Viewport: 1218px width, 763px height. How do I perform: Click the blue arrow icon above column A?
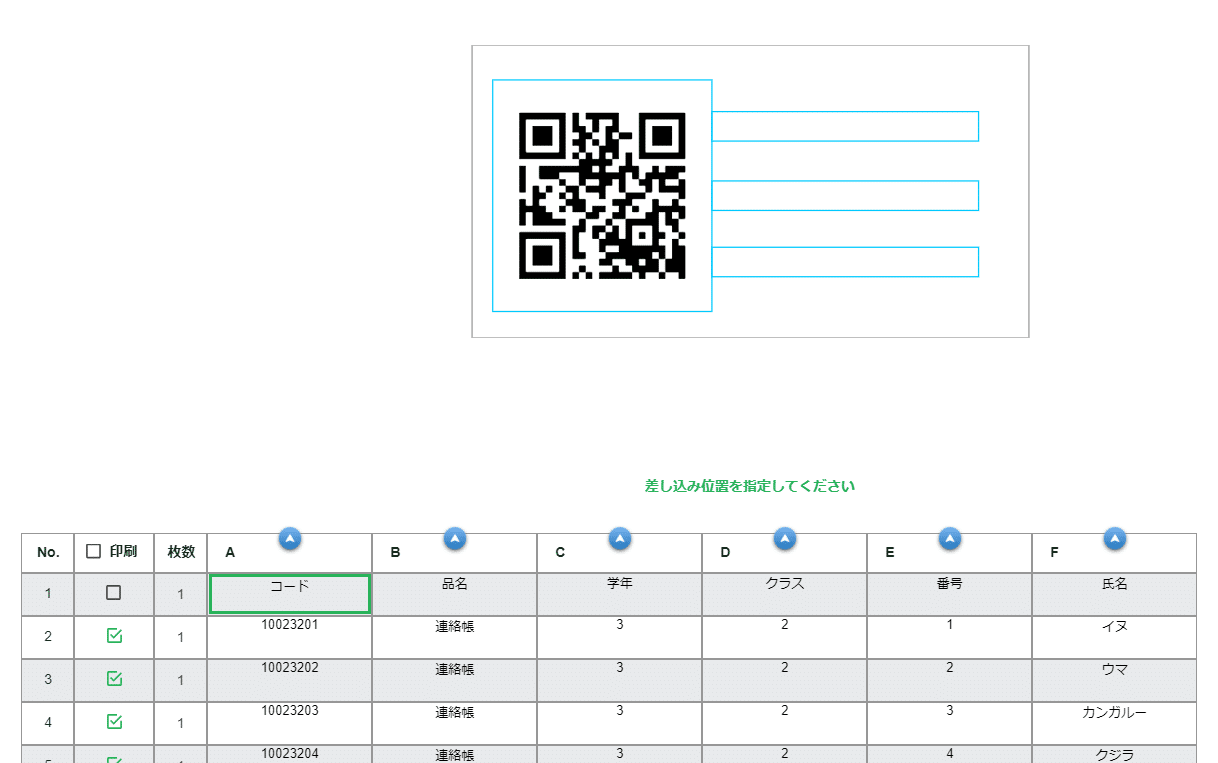pos(290,538)
